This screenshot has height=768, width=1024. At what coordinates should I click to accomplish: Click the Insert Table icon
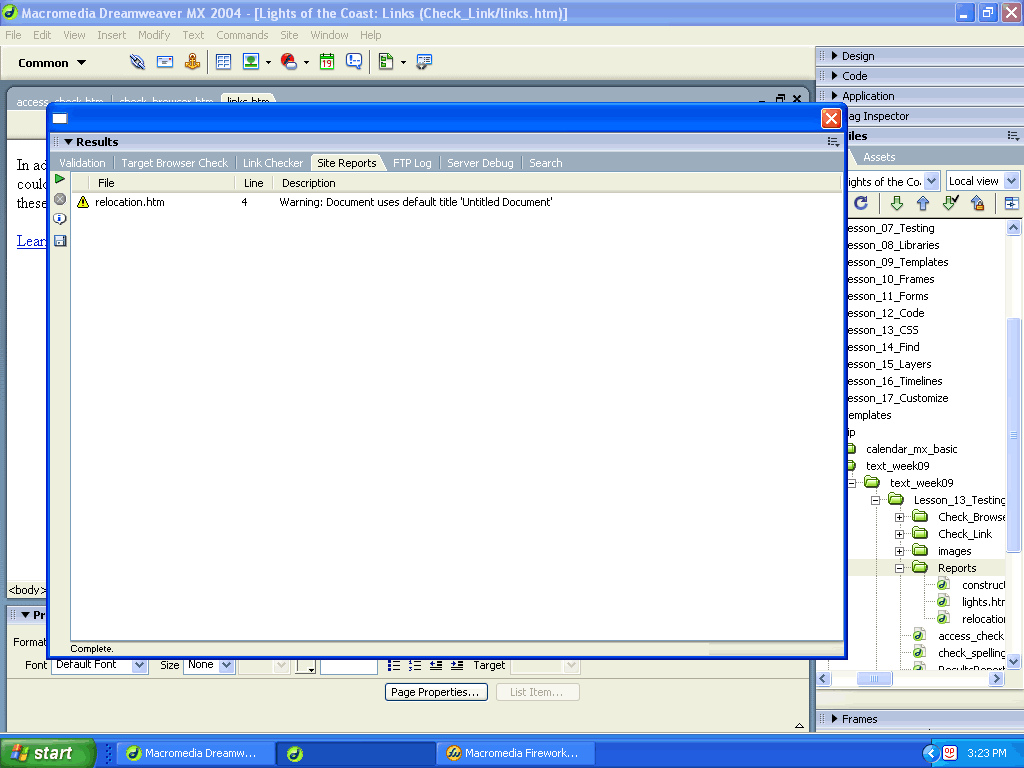[223, 62]
